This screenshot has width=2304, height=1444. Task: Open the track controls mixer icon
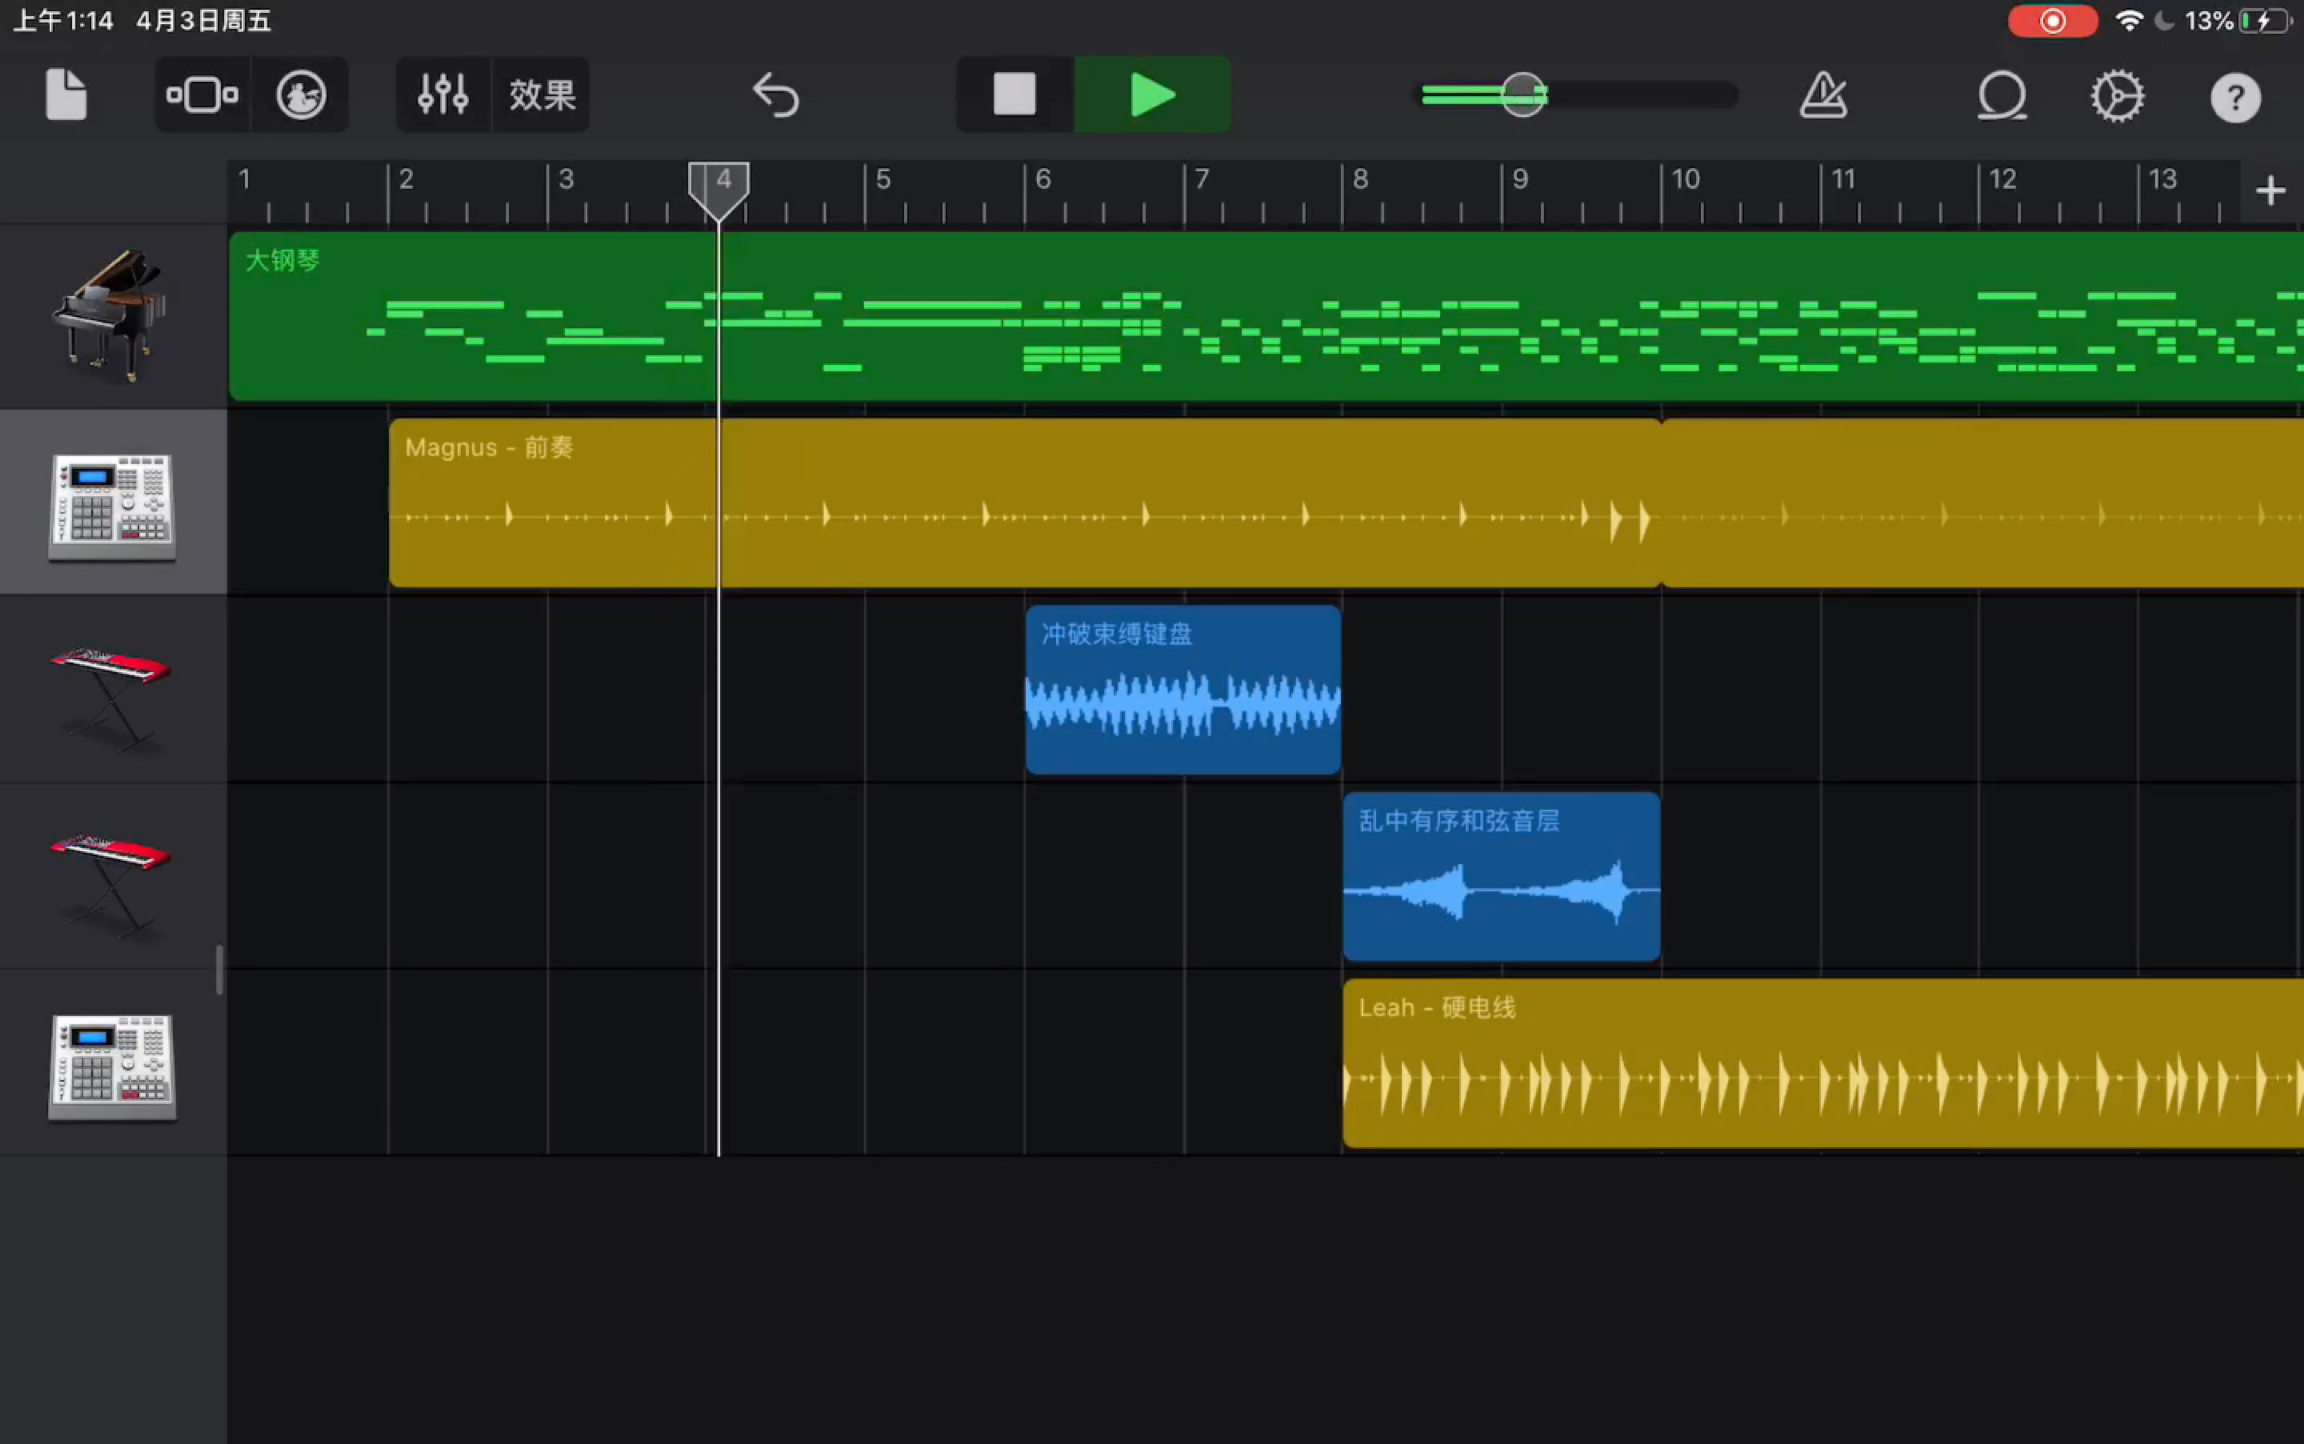(x=442, y=96)
